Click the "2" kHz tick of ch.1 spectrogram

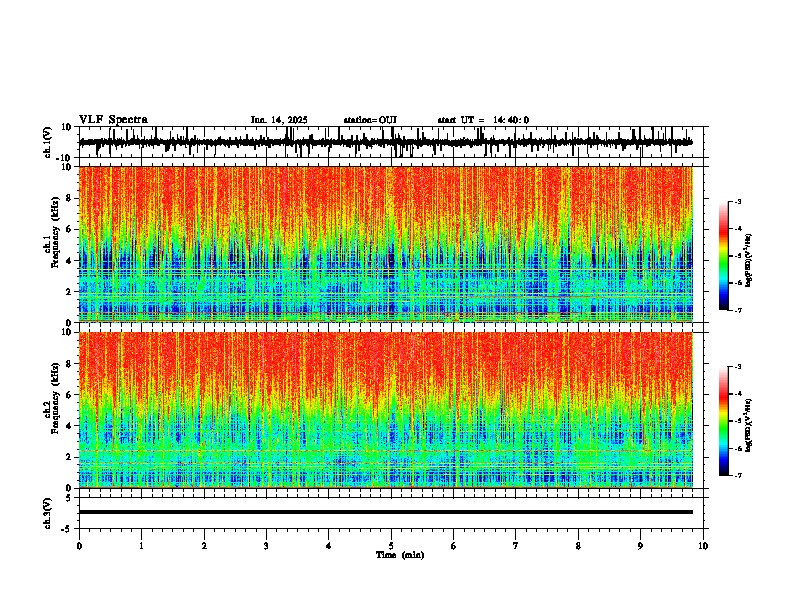(x=70, y=292)
